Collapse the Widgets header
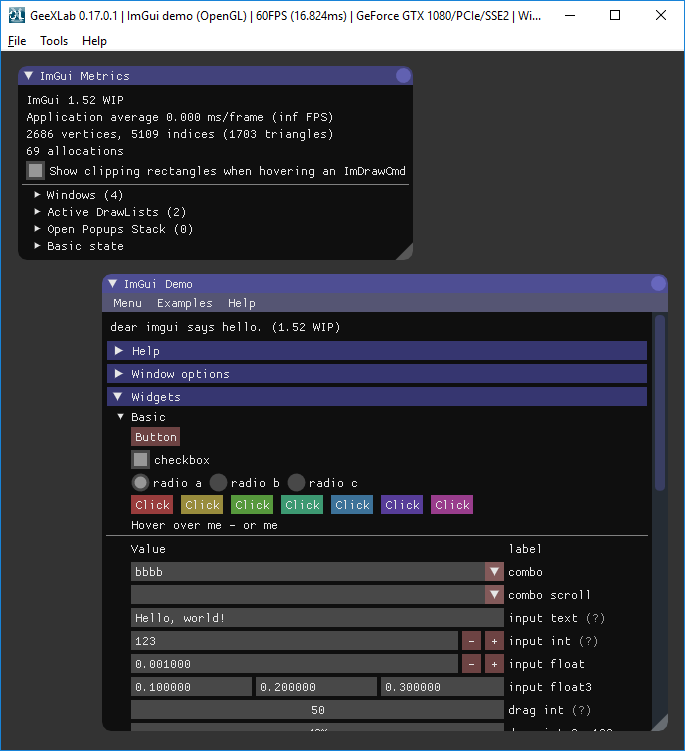Screen dimensions: 685x751 tap(377, 397)
